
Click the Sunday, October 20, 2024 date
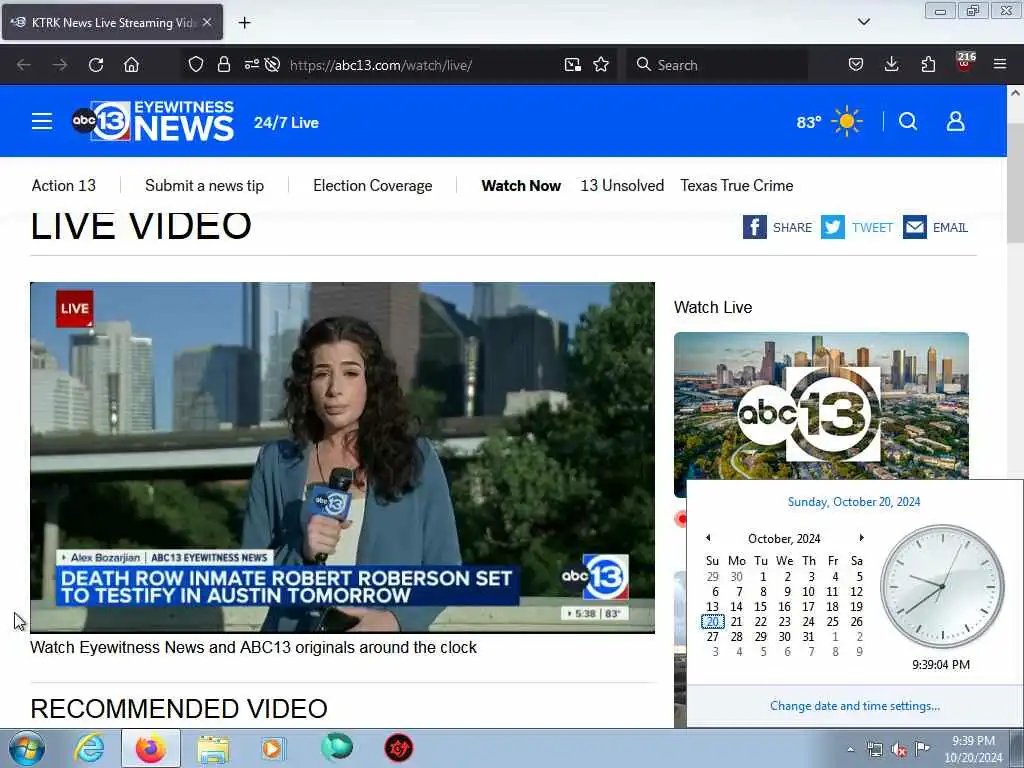tap(854, 502)
